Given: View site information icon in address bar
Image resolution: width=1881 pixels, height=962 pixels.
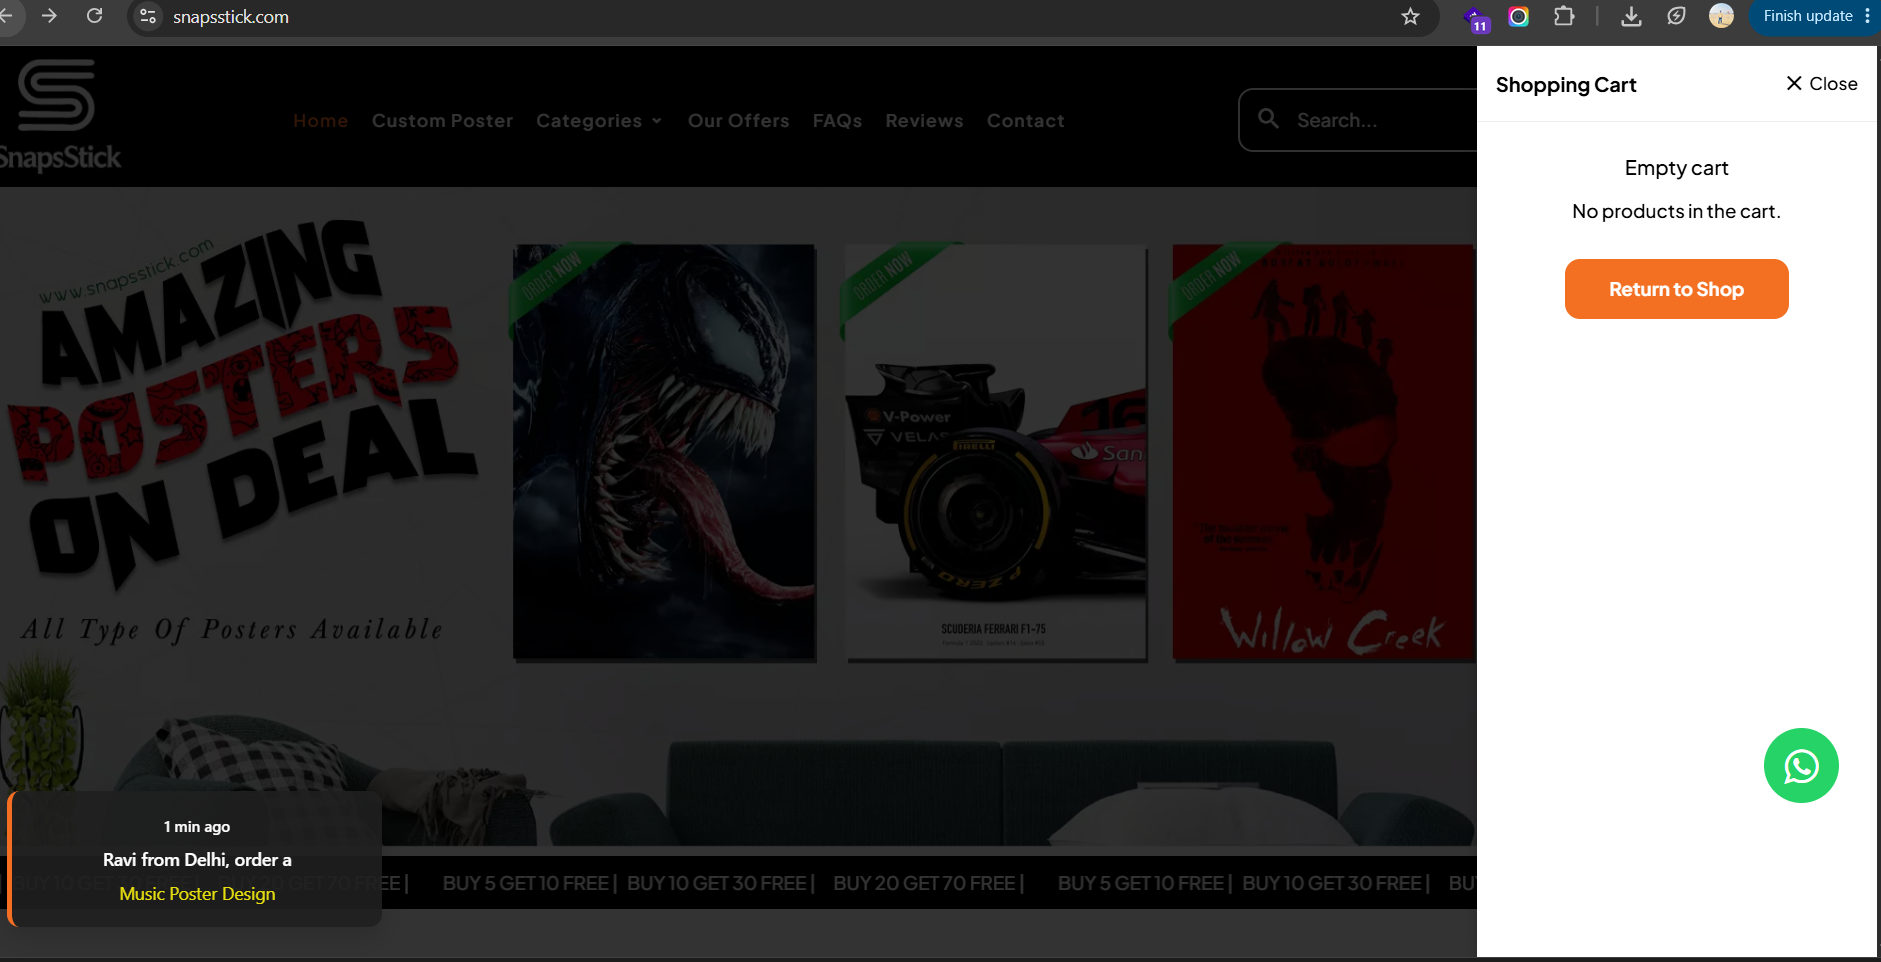Looking at the screenshot, I should [x=148, y=17].
